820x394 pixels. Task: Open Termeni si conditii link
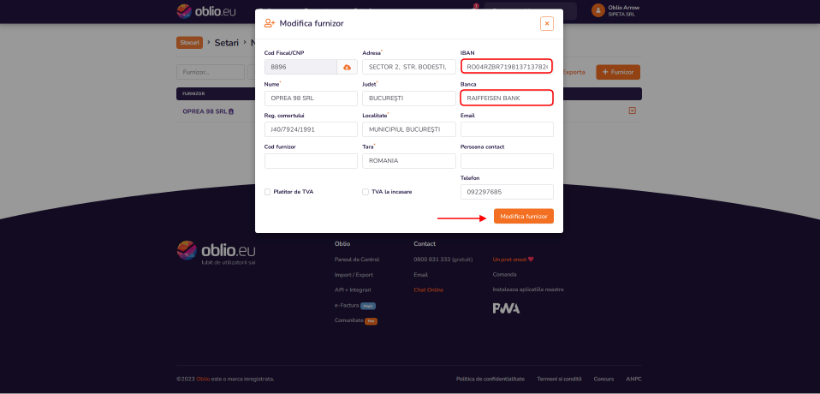point(559,379)
